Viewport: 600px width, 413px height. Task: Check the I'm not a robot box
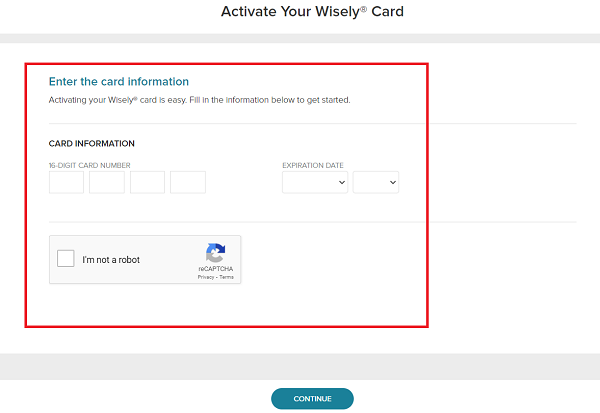click(x=66, y=258)
